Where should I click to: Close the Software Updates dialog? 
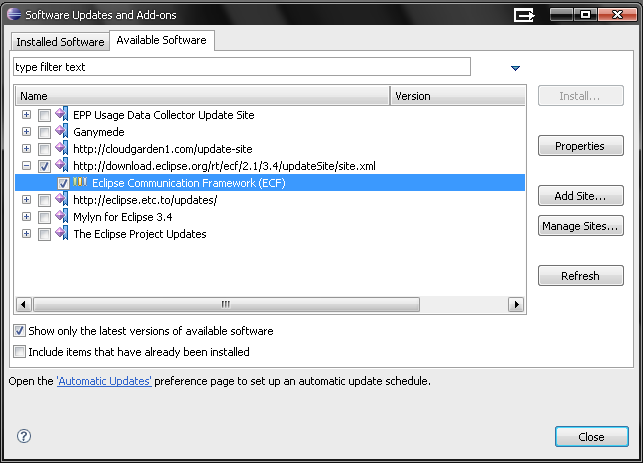pyautogui.click(x=591, y=437)
